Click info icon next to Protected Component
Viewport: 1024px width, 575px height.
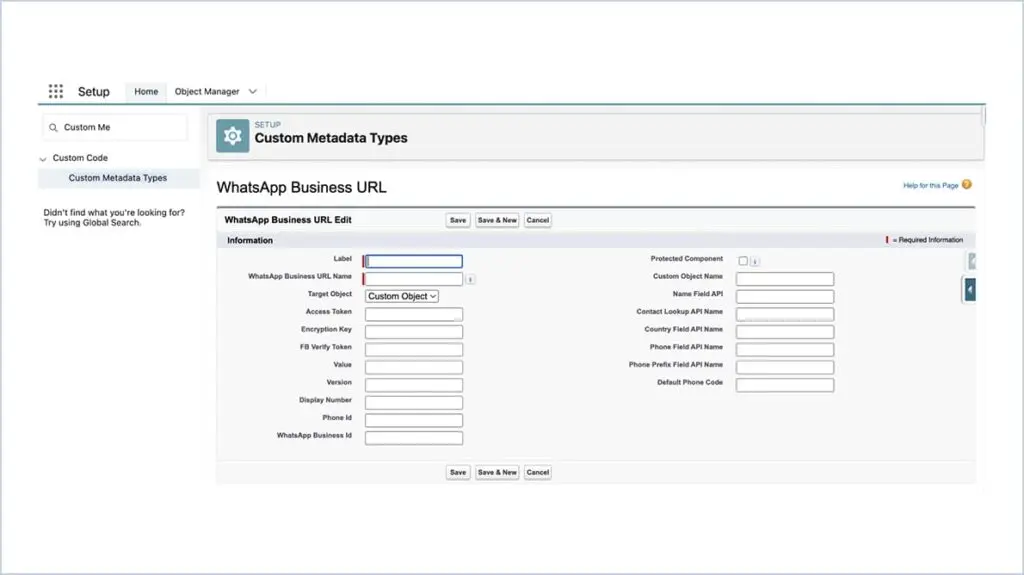[x=755, y=261]
